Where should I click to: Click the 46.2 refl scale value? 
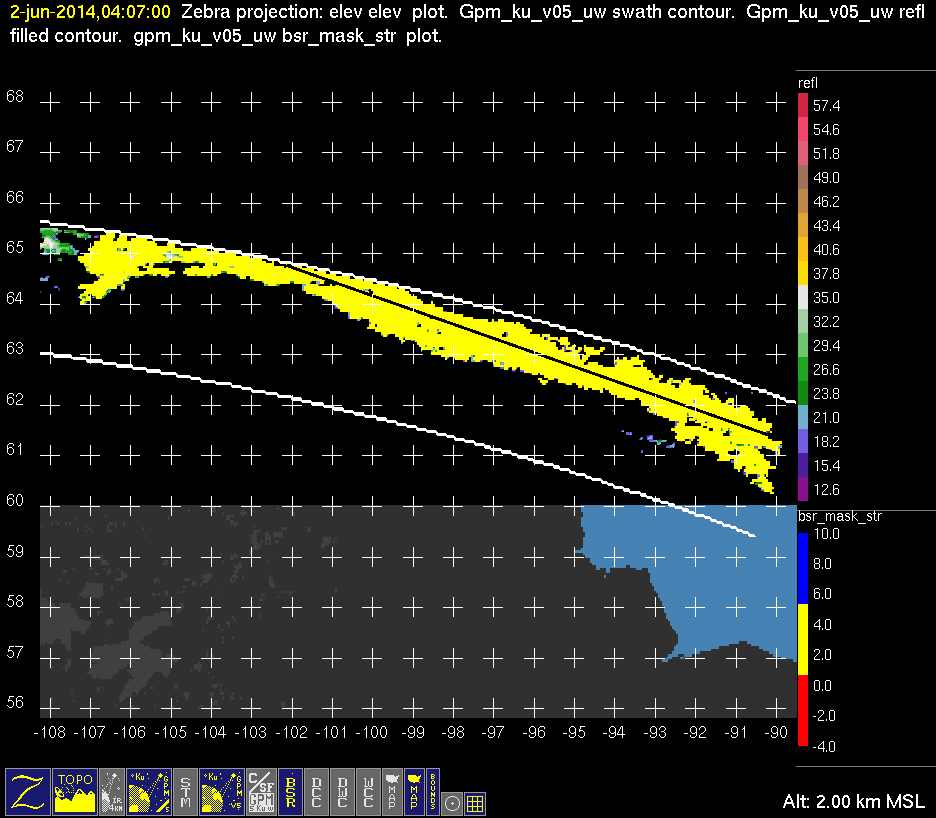(x=826, y=202)
